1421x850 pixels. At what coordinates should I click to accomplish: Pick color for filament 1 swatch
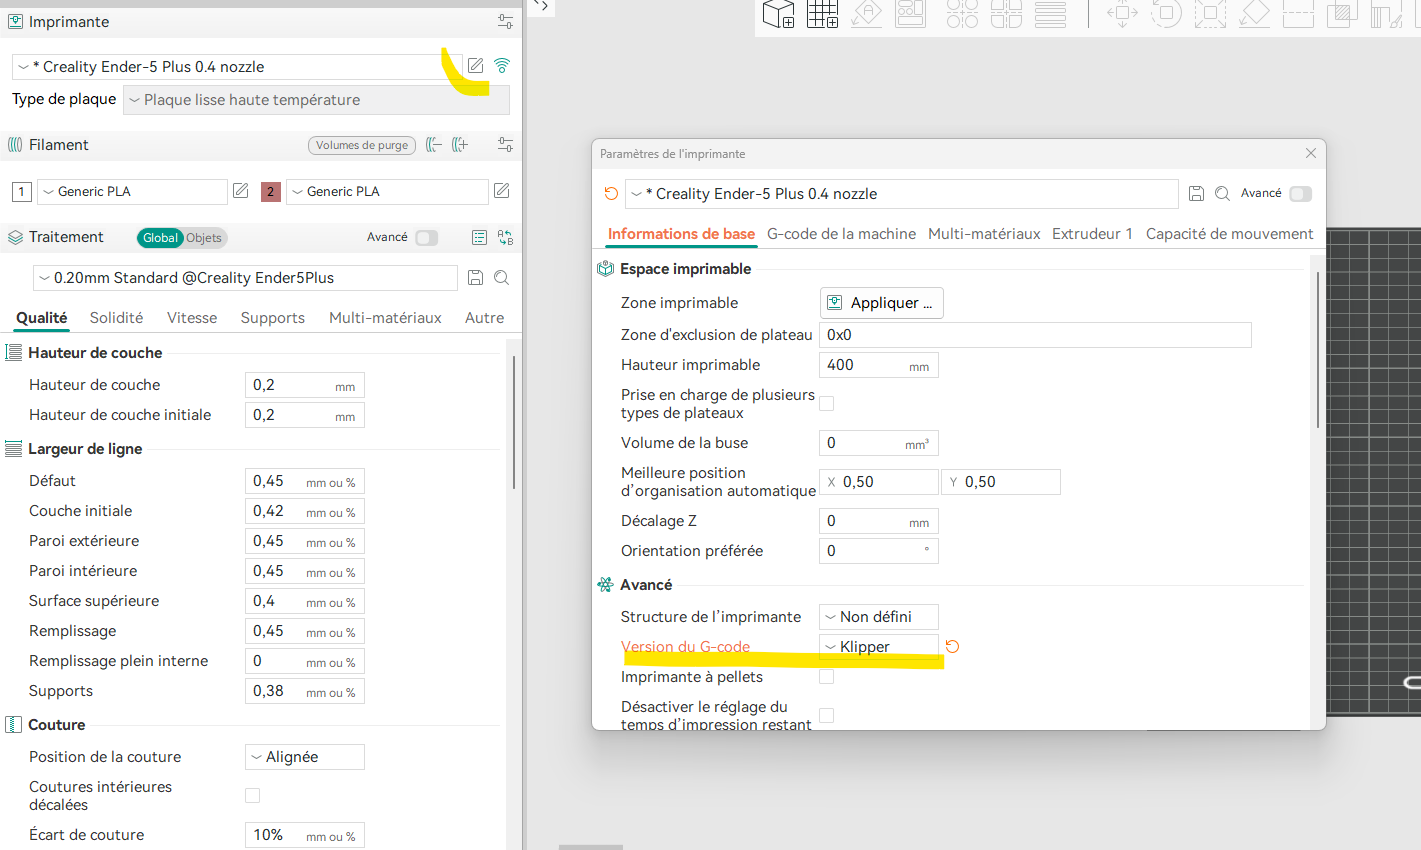(21, 191)
